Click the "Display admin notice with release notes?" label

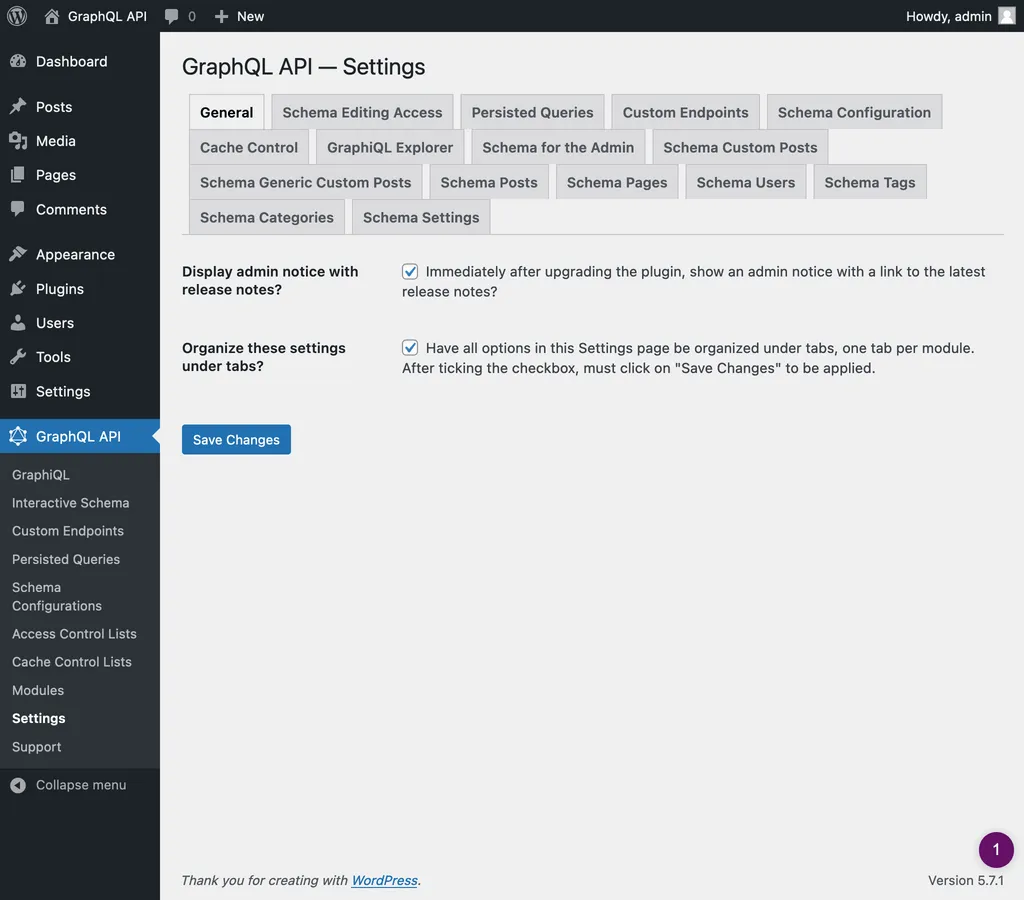pyautogui.click(x=270, y=280)
